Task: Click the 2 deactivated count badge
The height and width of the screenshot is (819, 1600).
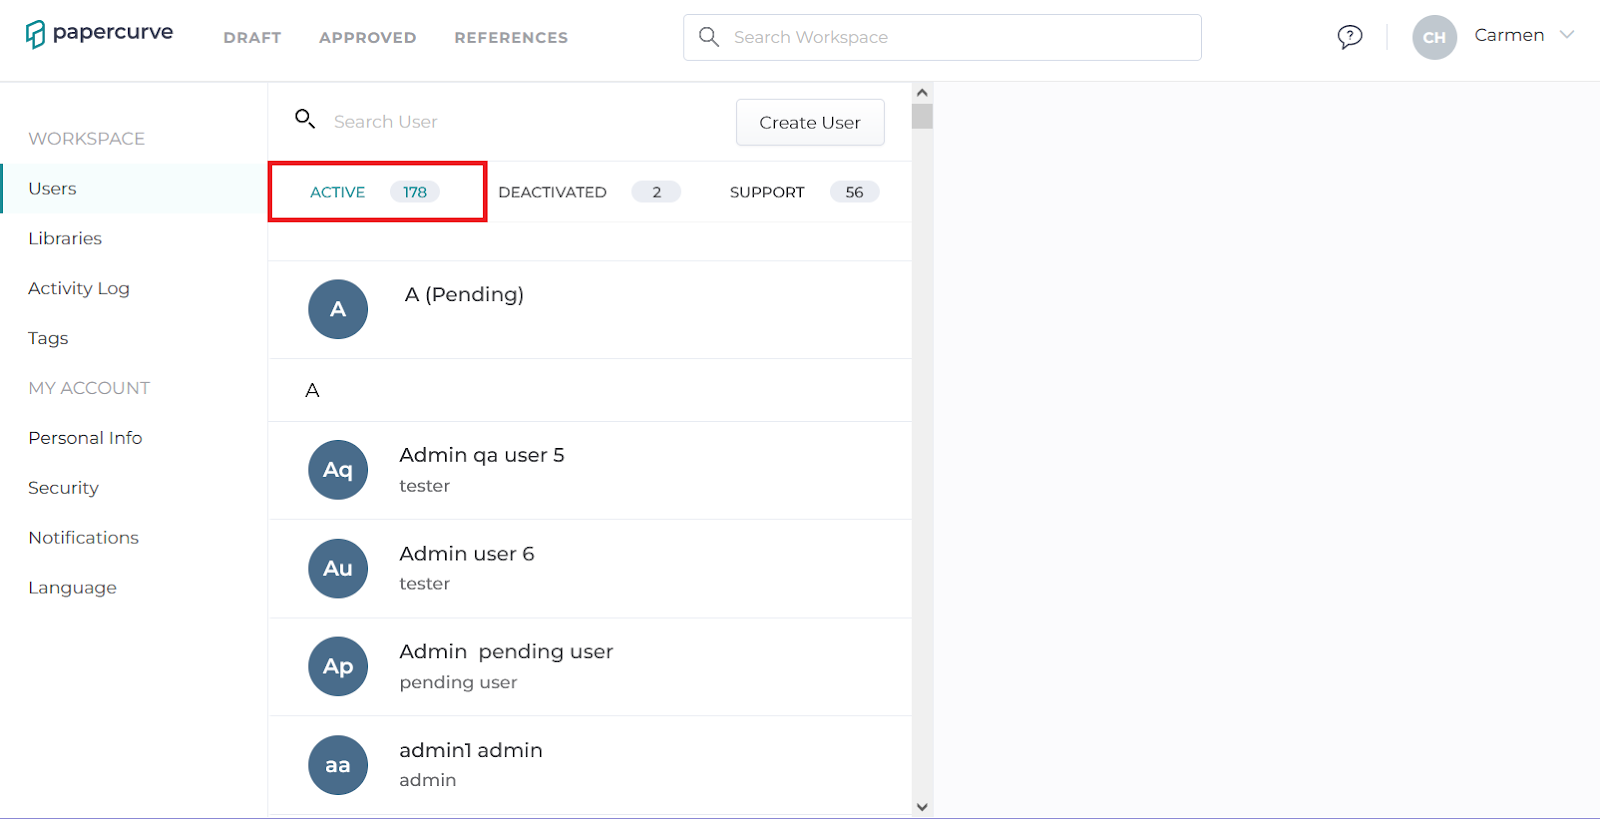Action: pyautogui.click(x=656, y=192)
